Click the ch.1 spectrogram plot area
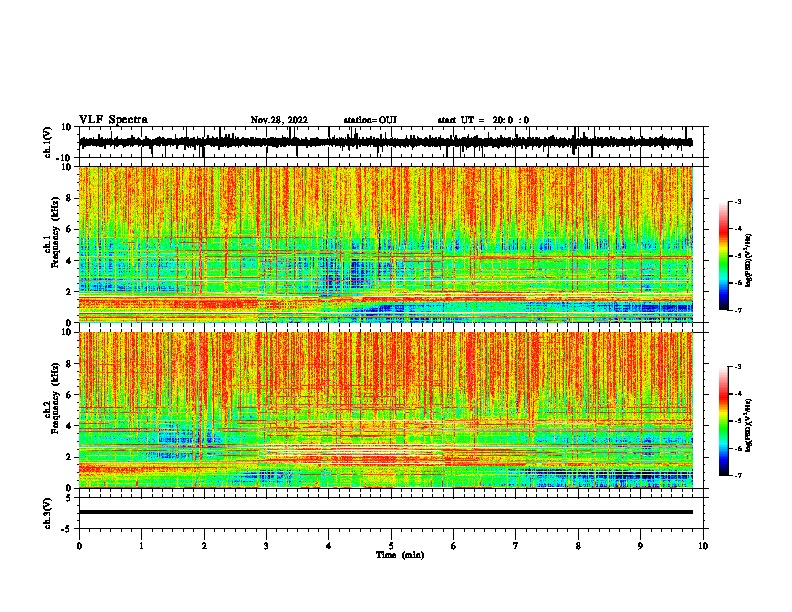Screen dimensions: 792x612 pos(386,244)
